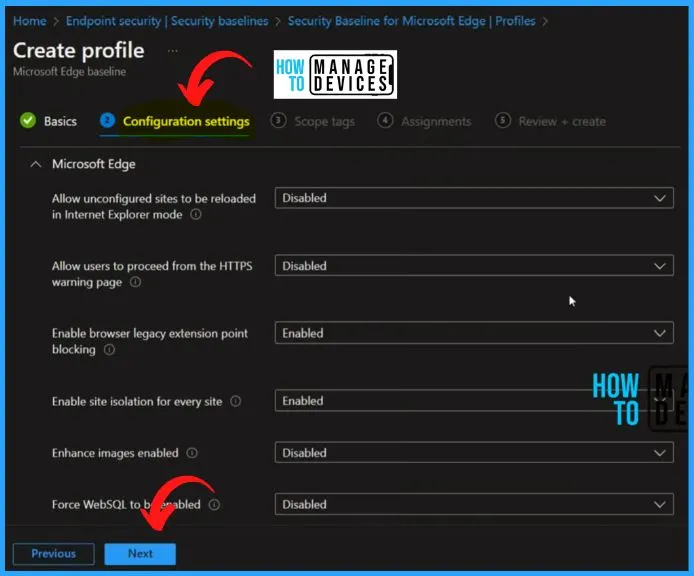Open ellipsis menu beside Create profile title
The width and height of the screenshot is (694, 576).
(x=173, y=51)
